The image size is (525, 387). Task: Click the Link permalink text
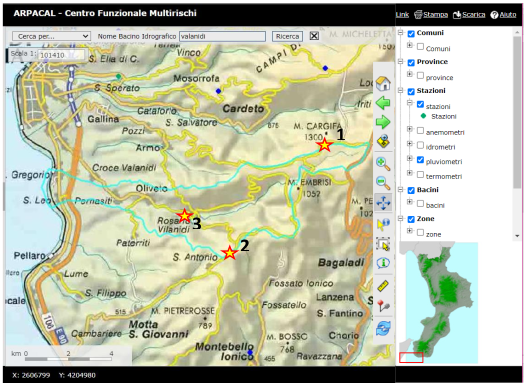pos(402,15)
